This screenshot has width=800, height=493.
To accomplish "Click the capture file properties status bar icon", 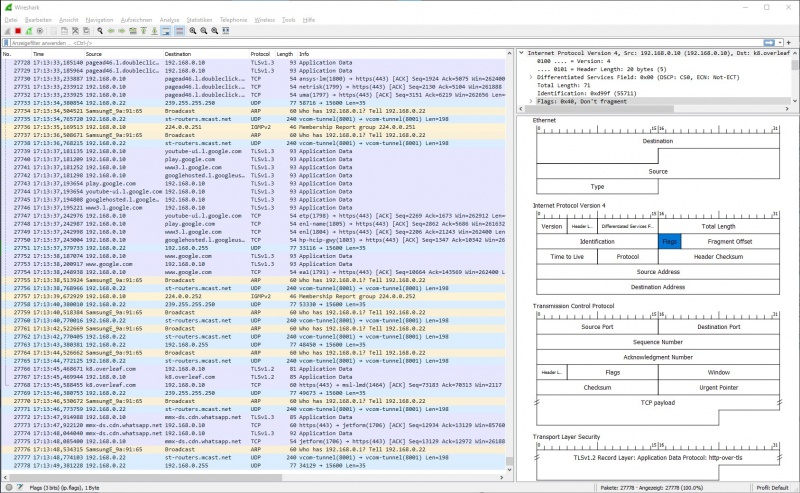I will (x=20, y=487).
